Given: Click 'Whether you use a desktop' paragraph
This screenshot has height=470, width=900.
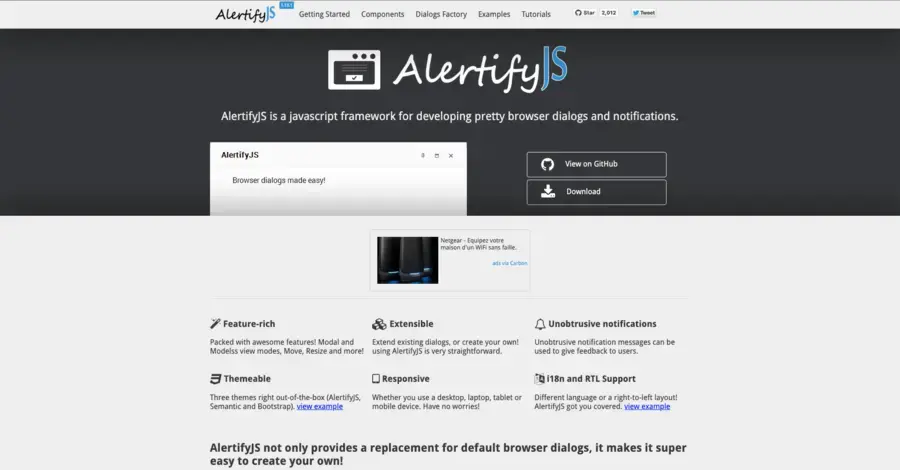Looking at the screenshot, I should click(447, 402).
